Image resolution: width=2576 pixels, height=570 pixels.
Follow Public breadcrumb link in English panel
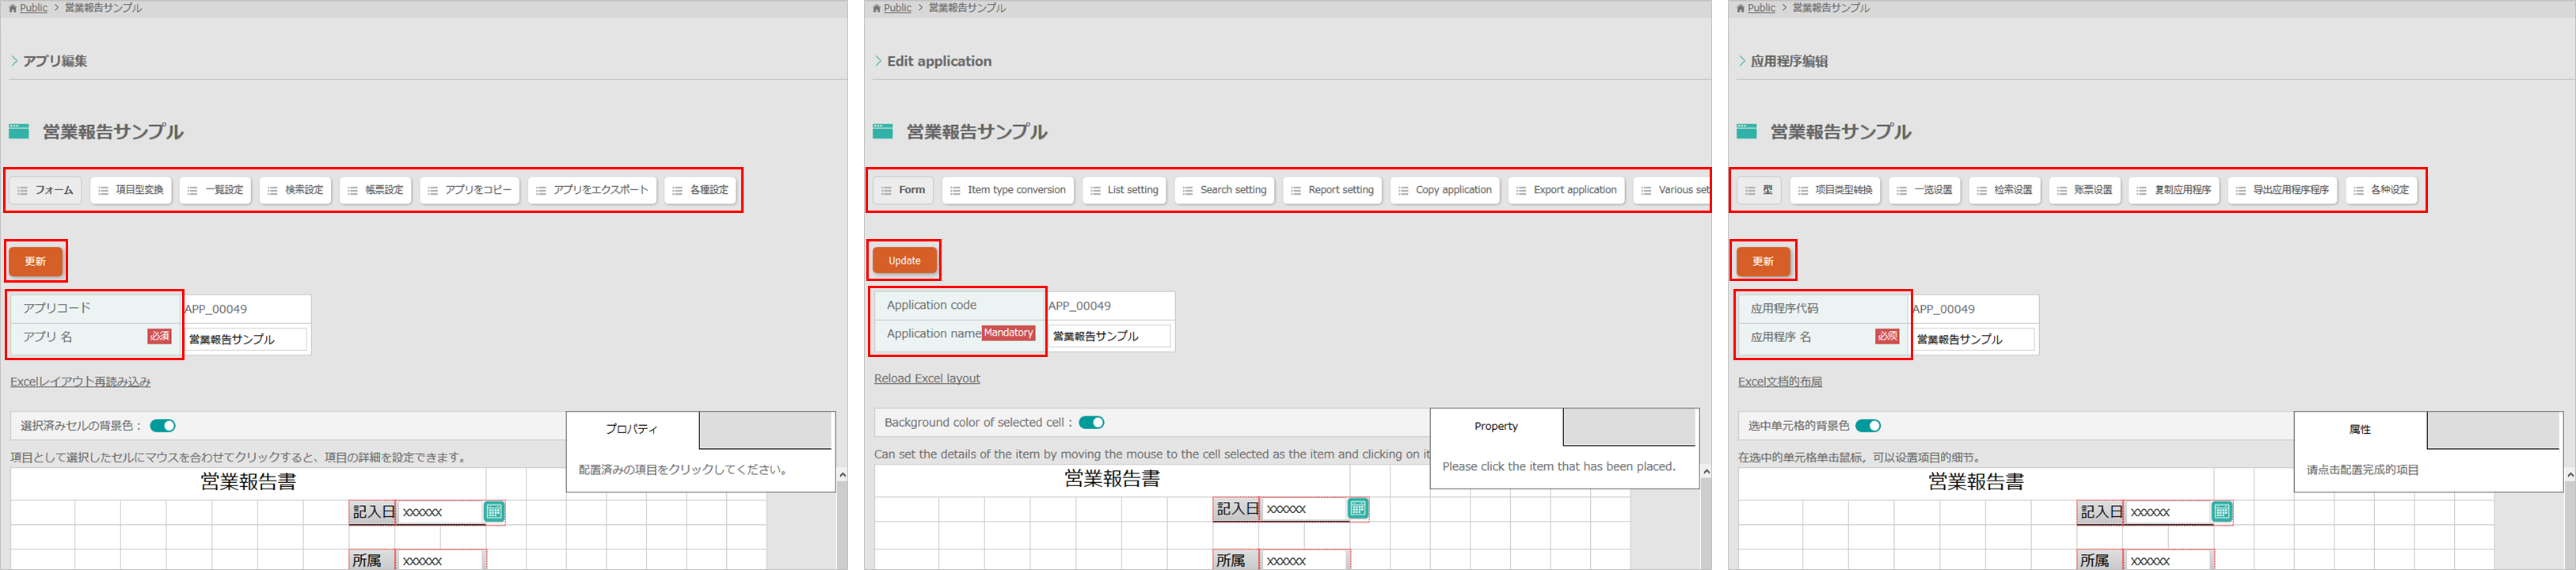[x=897, y=8]
